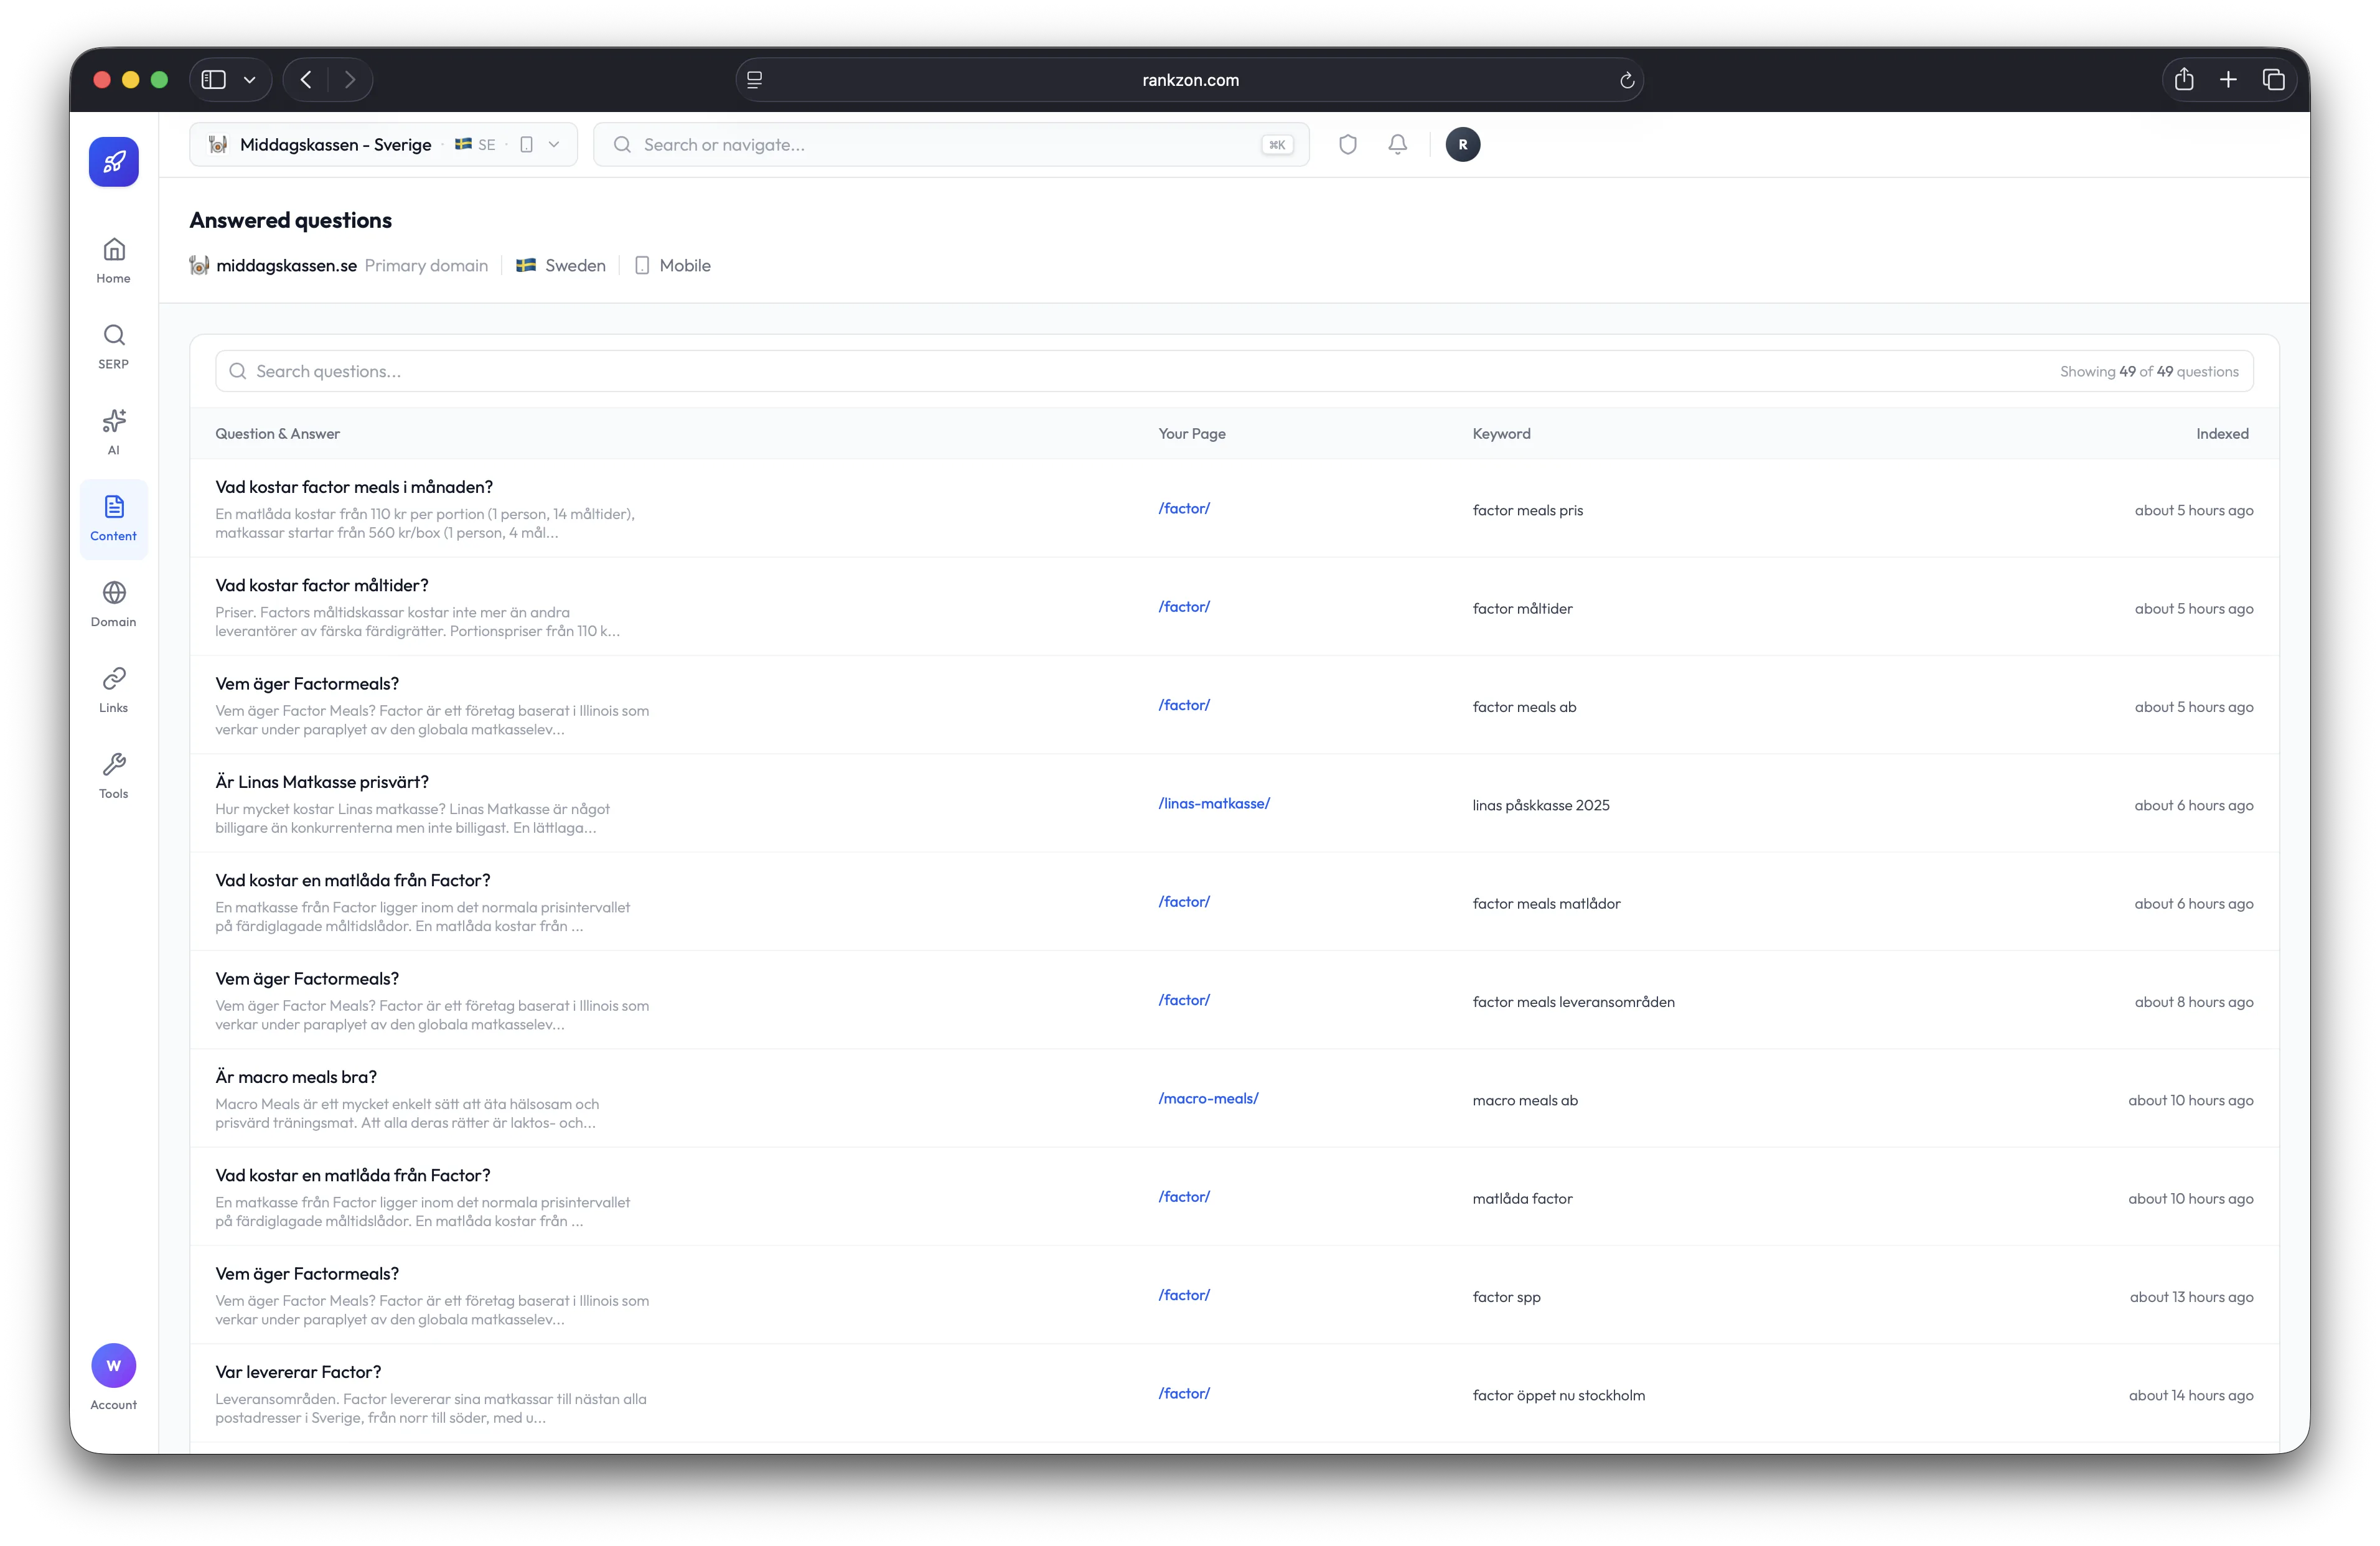
Task: Show the Safari tab overview
Action: coord(2273,80)
